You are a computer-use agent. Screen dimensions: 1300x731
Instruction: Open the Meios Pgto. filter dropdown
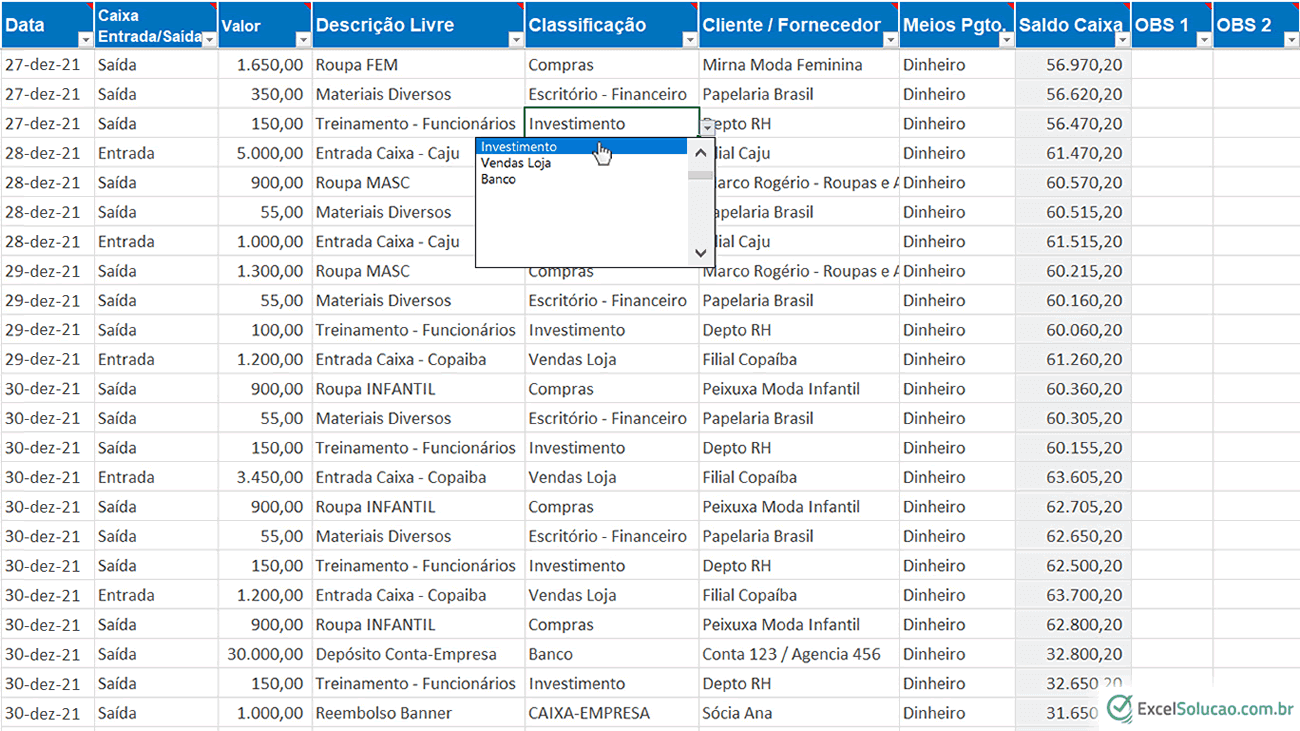1007,40
